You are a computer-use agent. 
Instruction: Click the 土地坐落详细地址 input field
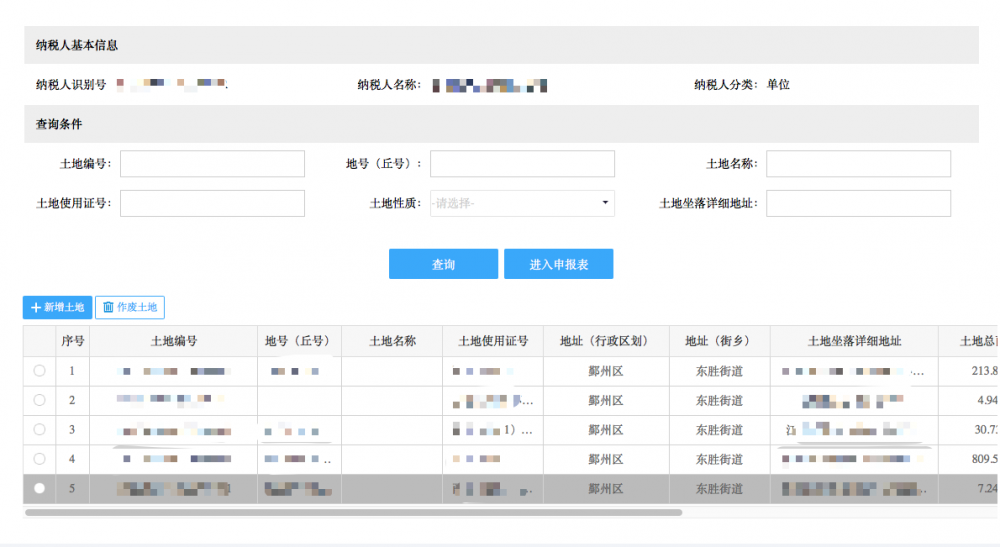[x=858, y=203]
